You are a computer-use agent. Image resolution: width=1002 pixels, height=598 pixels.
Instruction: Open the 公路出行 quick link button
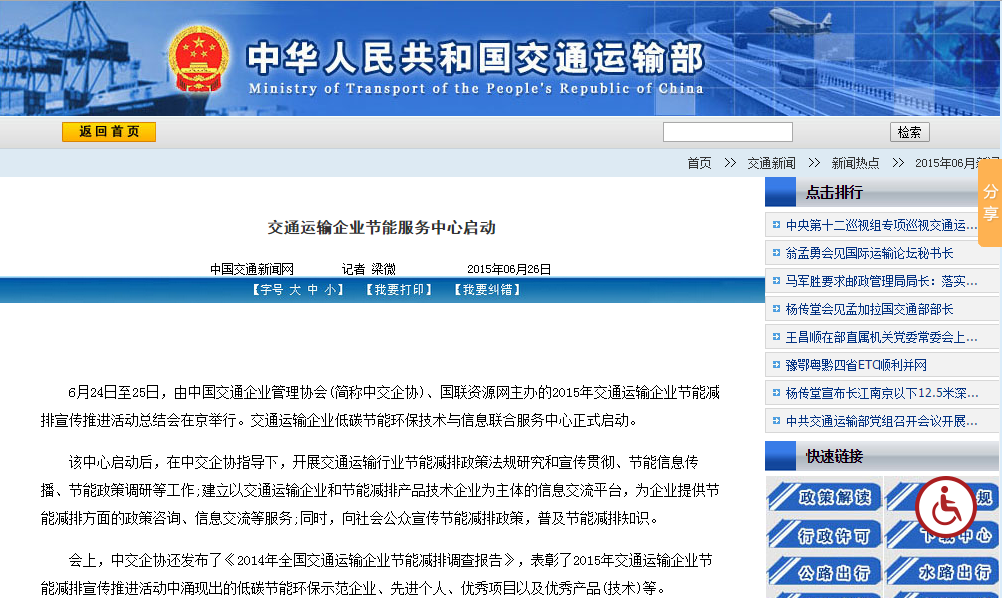click(x=824, y=572)
